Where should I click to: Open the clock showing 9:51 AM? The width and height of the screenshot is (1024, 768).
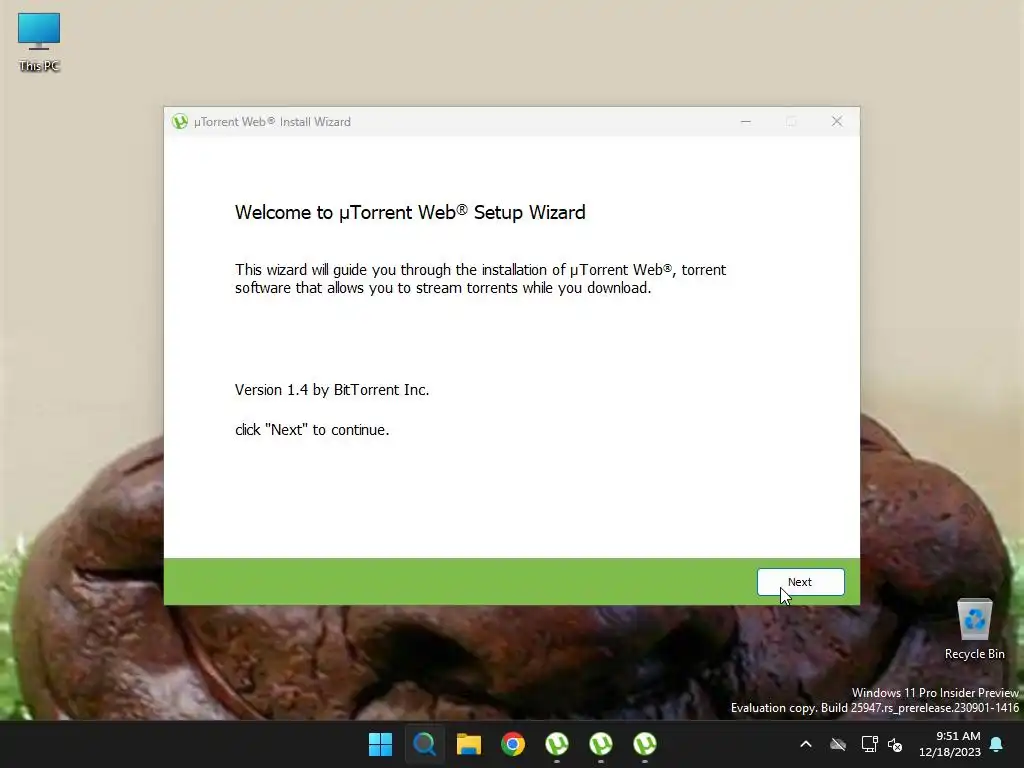[x=950, y=744]
